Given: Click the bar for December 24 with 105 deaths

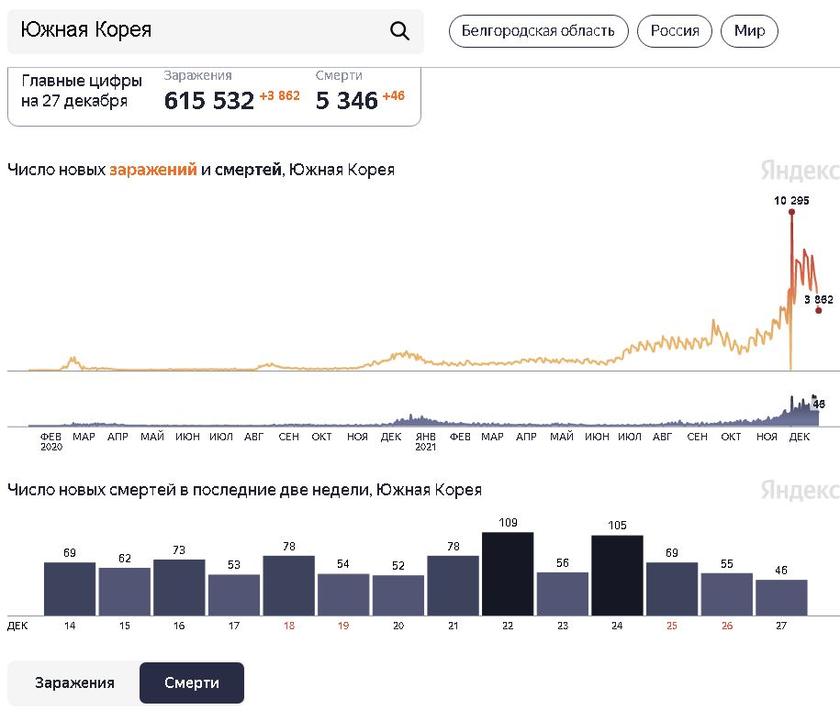Looking at the screenshot, I should tap(617, 576).
